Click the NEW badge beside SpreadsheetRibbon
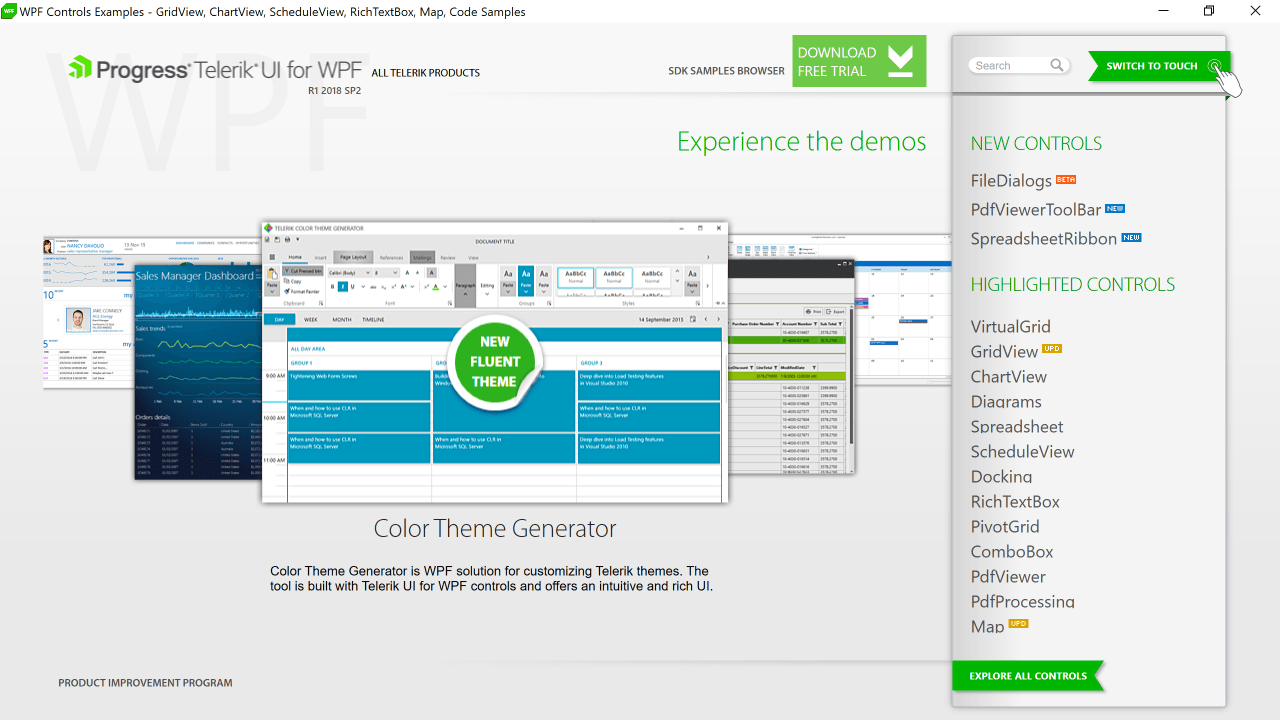The image size is (1280, 720). (x=1131, y=237)
